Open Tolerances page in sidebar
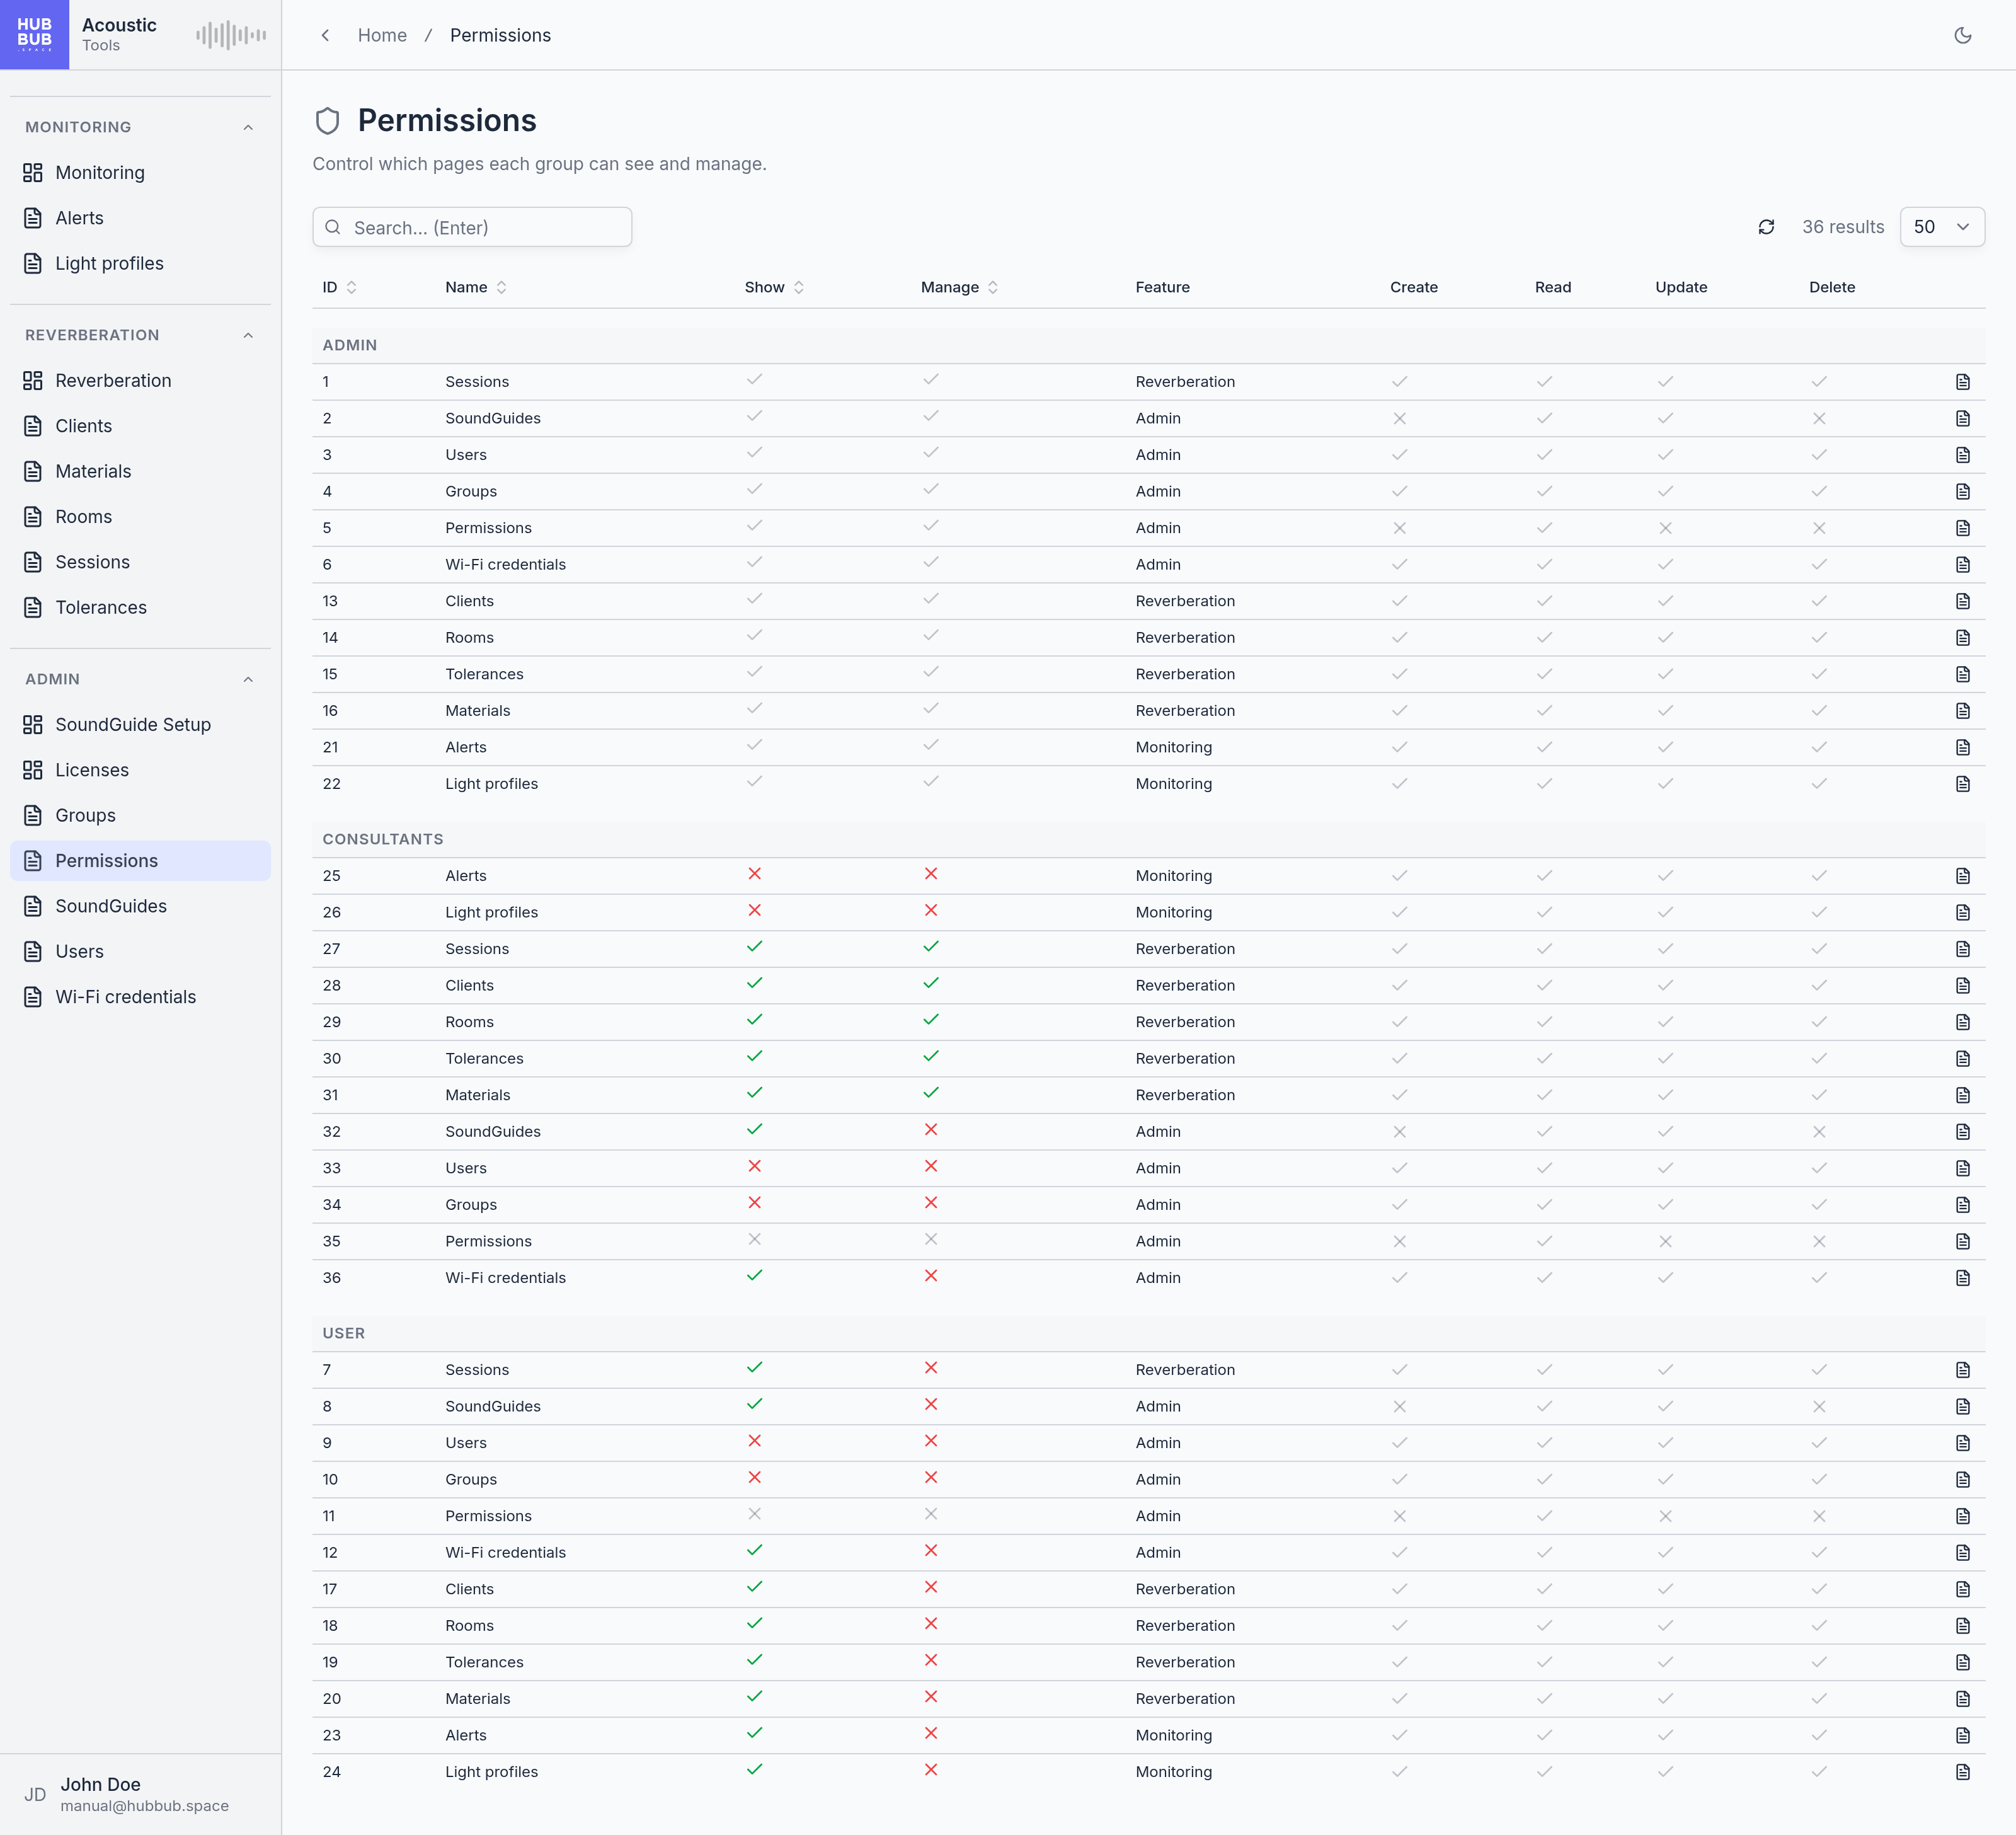This screenshot has height=1835, width=2016. (x=140, y=607)
